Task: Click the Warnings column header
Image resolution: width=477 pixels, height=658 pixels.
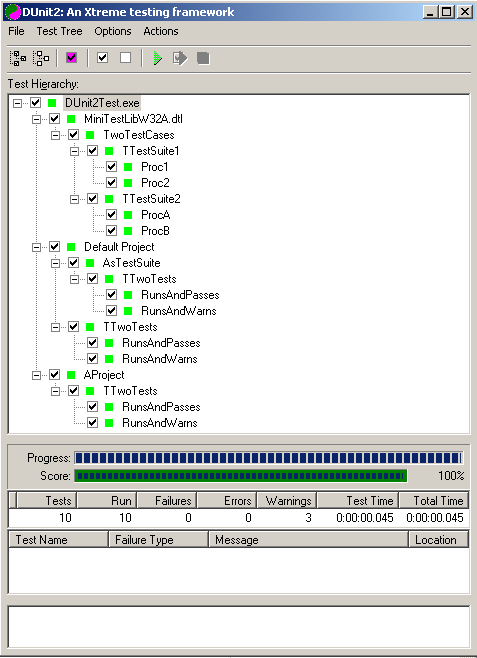Action: [x=287, y=501]
